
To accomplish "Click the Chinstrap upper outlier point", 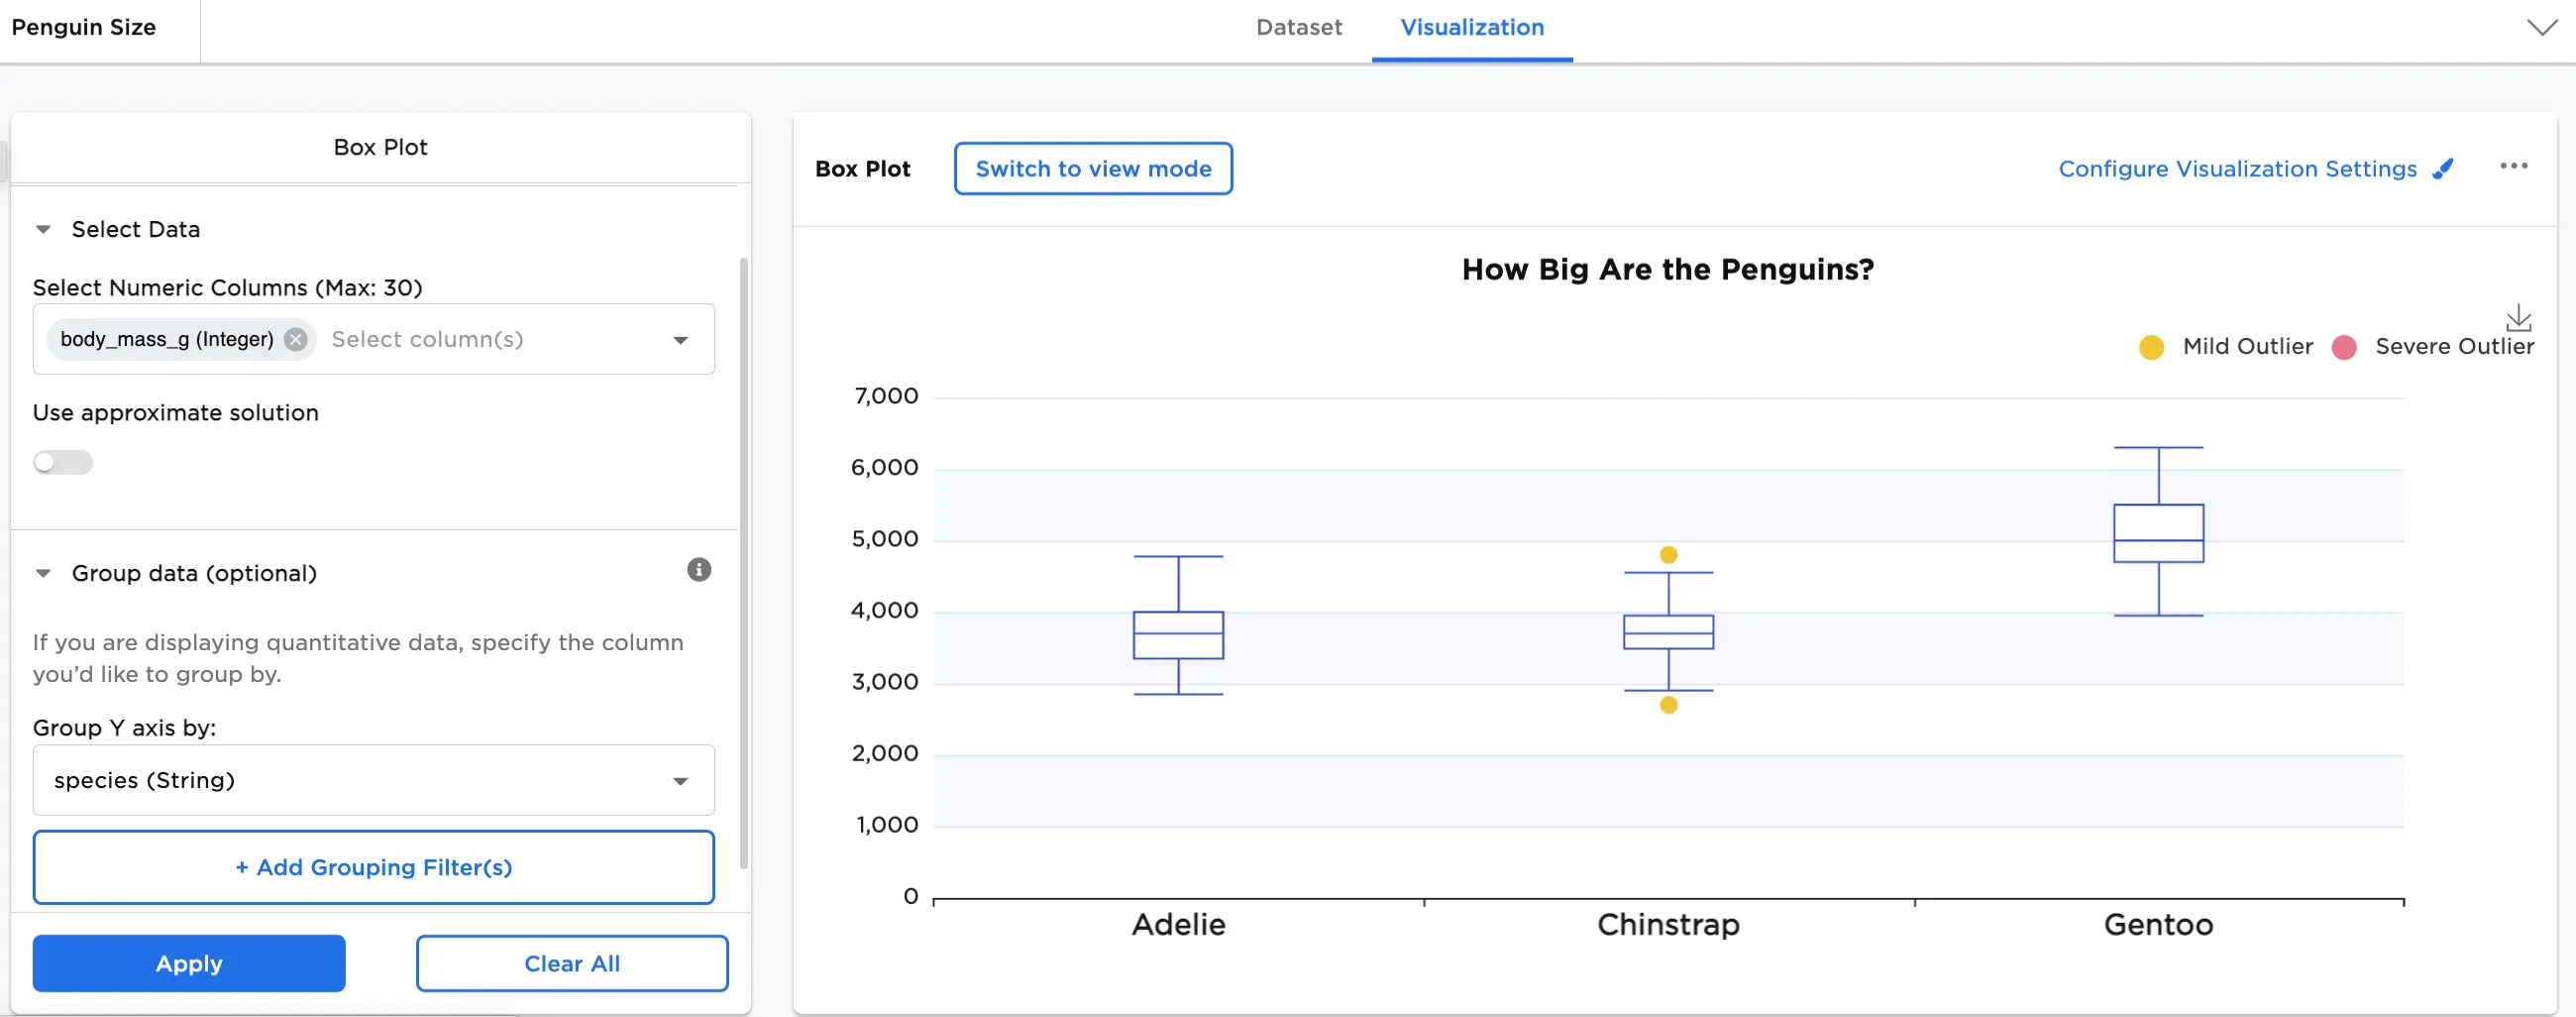I will coord(1668,555).
